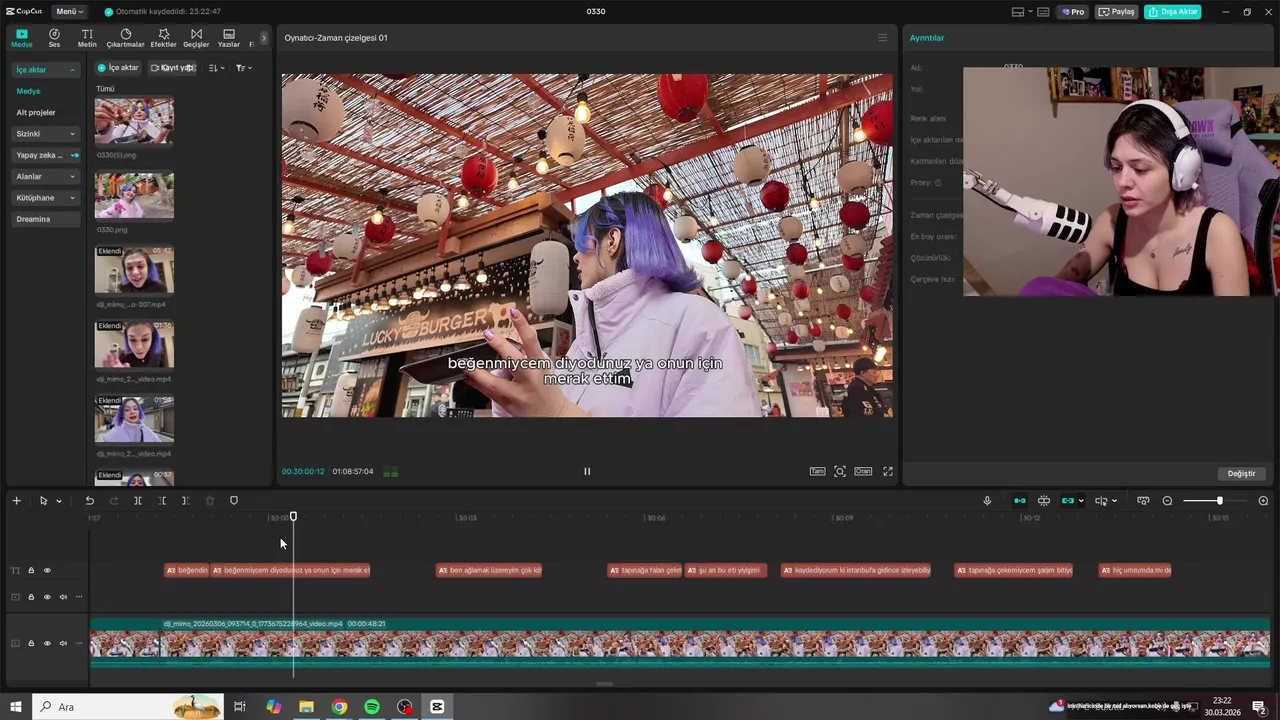Click the Tam quality button in player
The height and width of the screenshot is (720, 1280).
coord(817,471)
